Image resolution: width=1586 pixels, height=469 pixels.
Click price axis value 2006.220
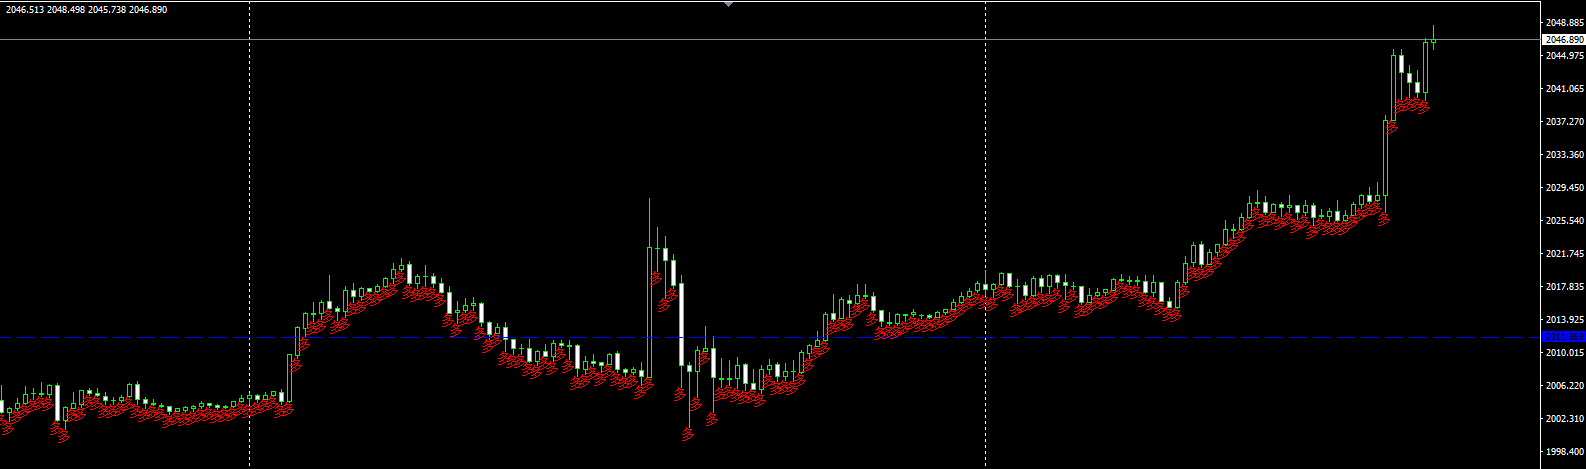point(1565,386)
